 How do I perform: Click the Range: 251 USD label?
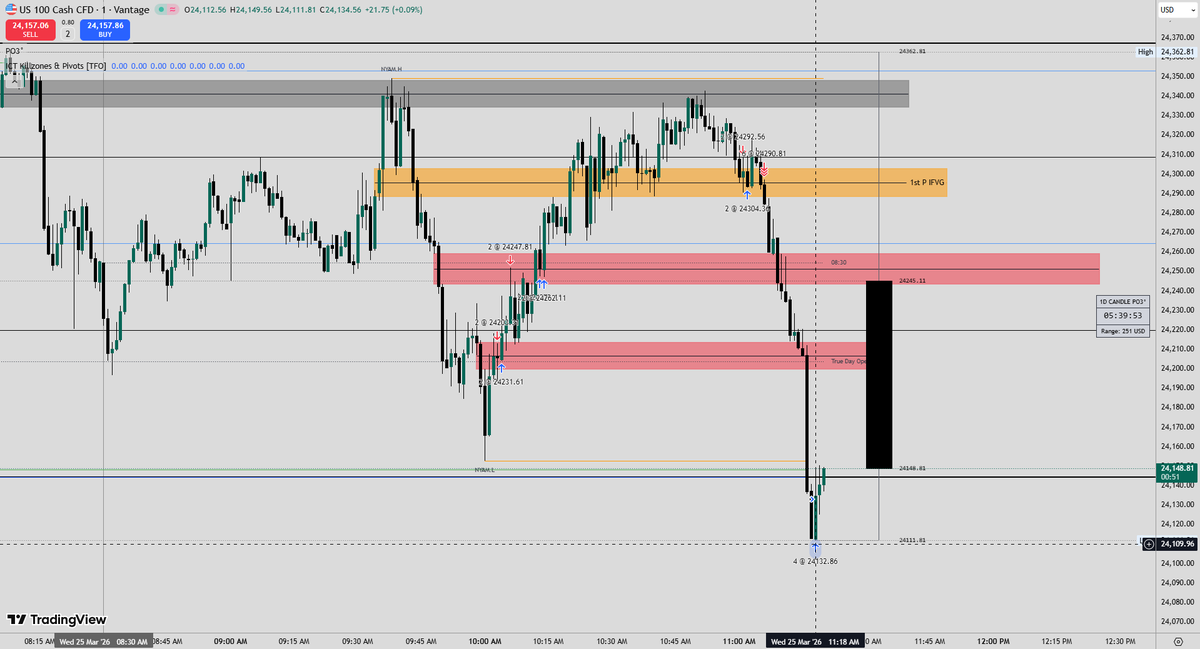click(1123, 330)
